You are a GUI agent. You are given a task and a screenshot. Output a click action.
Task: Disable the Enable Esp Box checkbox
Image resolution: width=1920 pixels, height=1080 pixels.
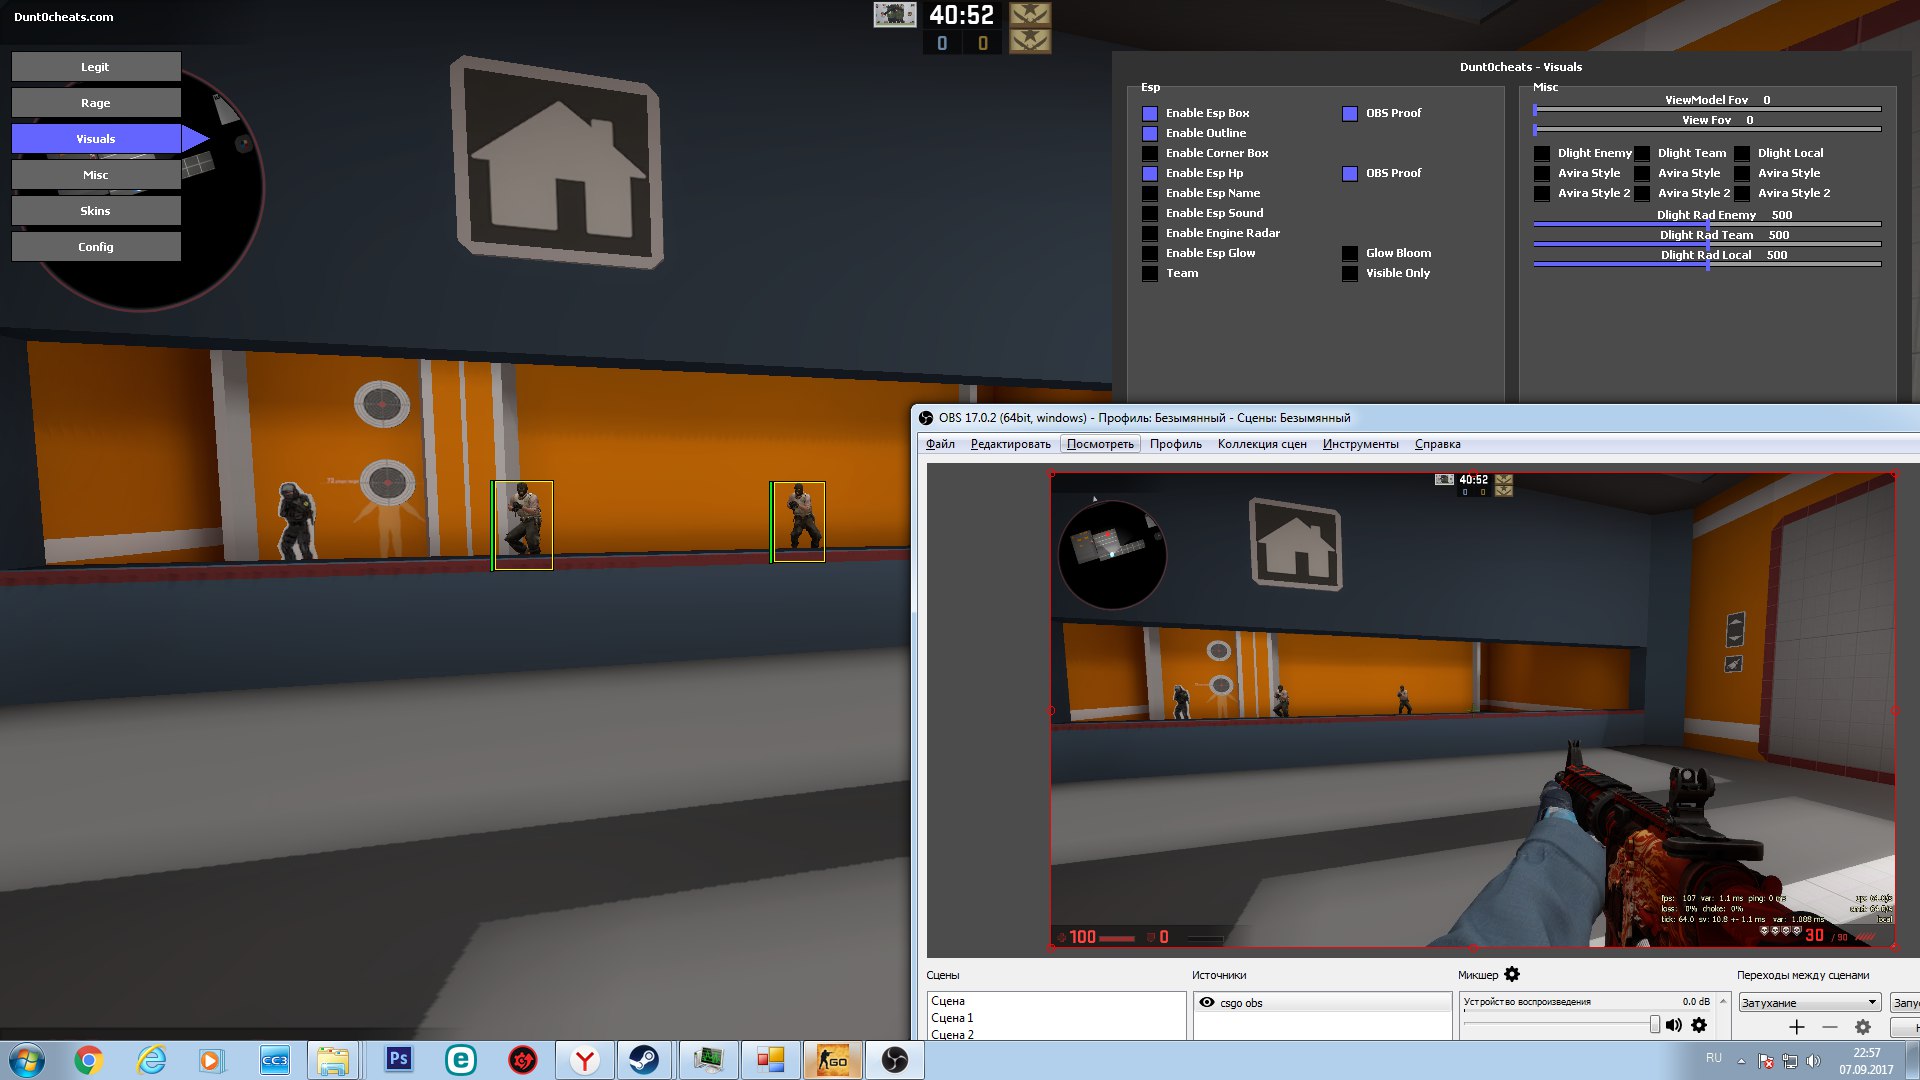point(1150,113)
